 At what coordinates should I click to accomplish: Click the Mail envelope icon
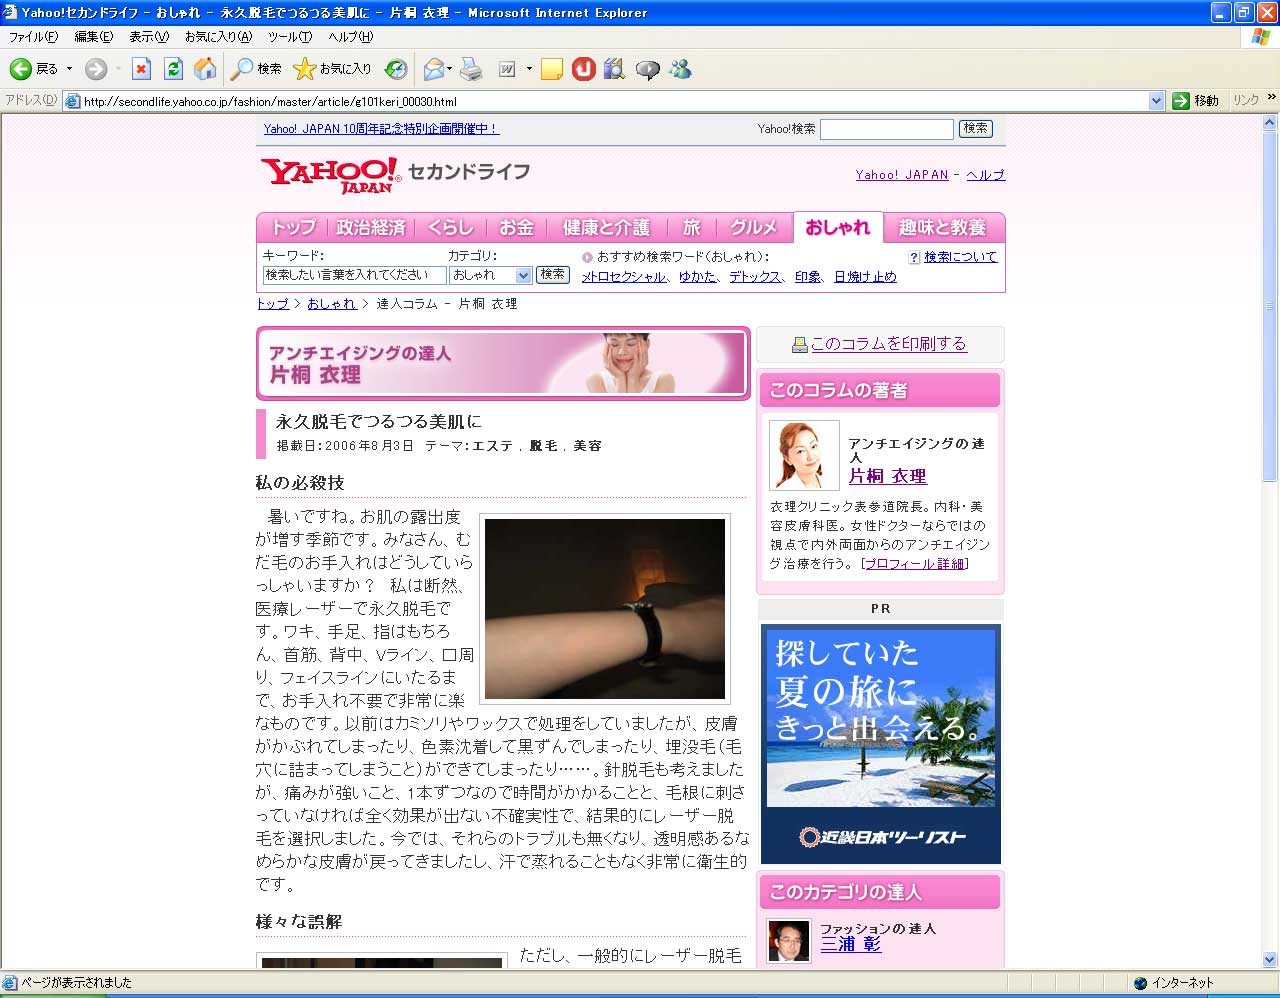[x=433, y=69]
